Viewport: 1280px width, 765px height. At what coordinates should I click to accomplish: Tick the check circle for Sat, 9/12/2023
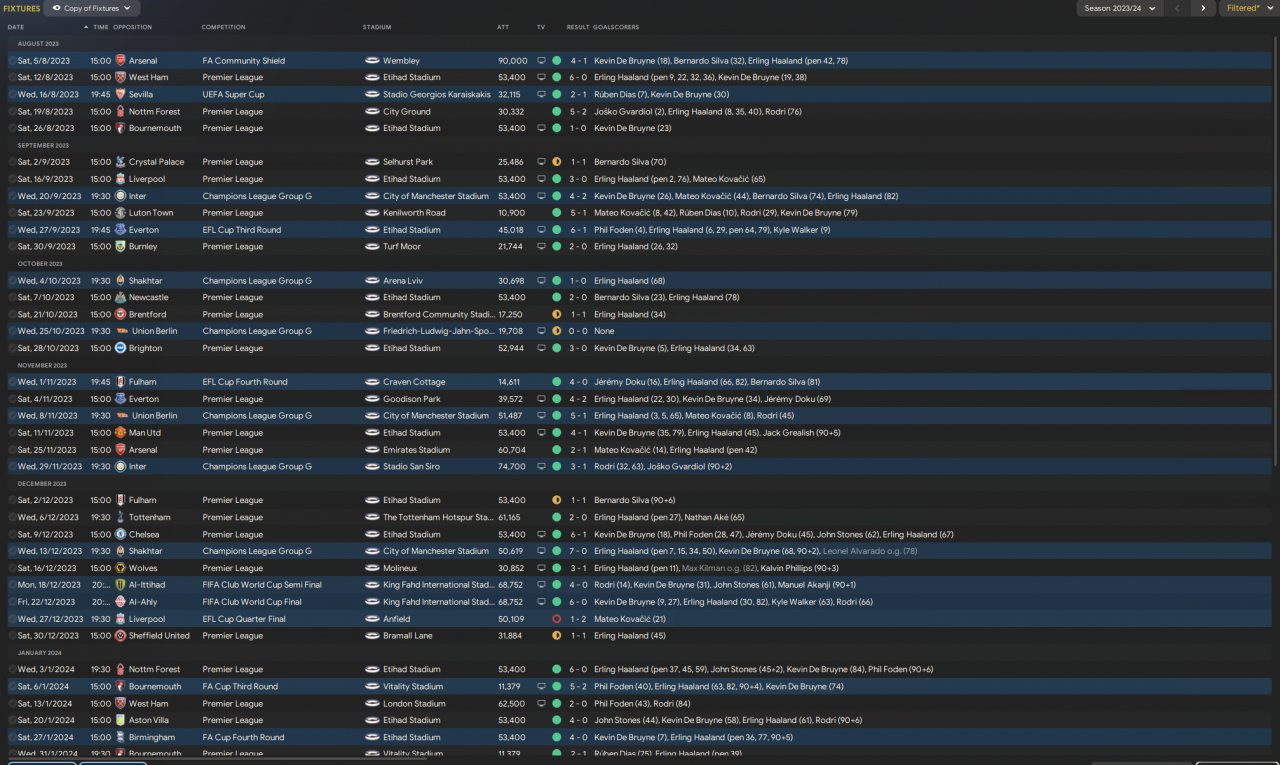click(x=12, y=535)
